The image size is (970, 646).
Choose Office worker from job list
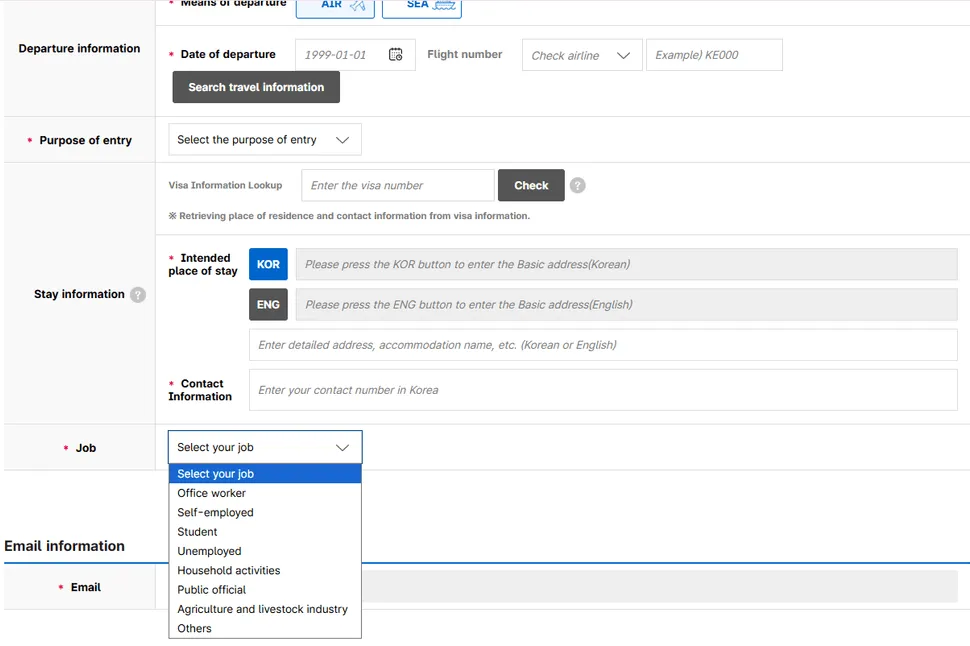pos(265,493)
